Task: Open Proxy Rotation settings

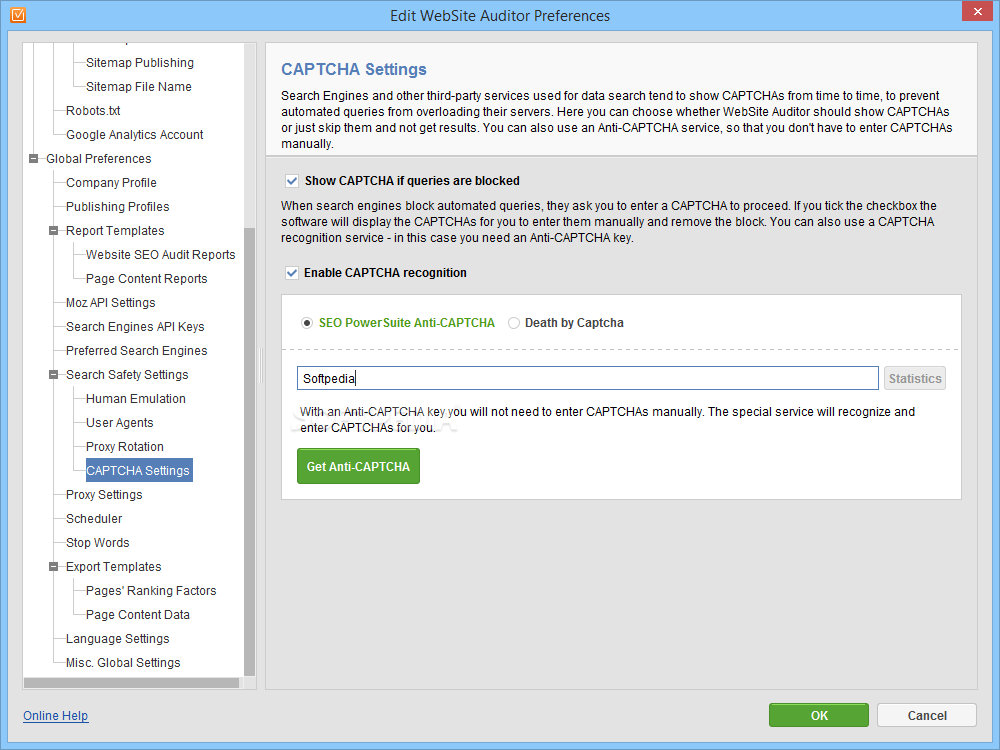Action: [x=125, y=447]
